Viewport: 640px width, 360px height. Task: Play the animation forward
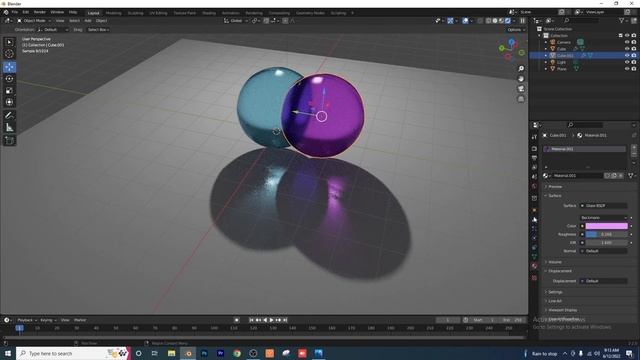[271, 320]
